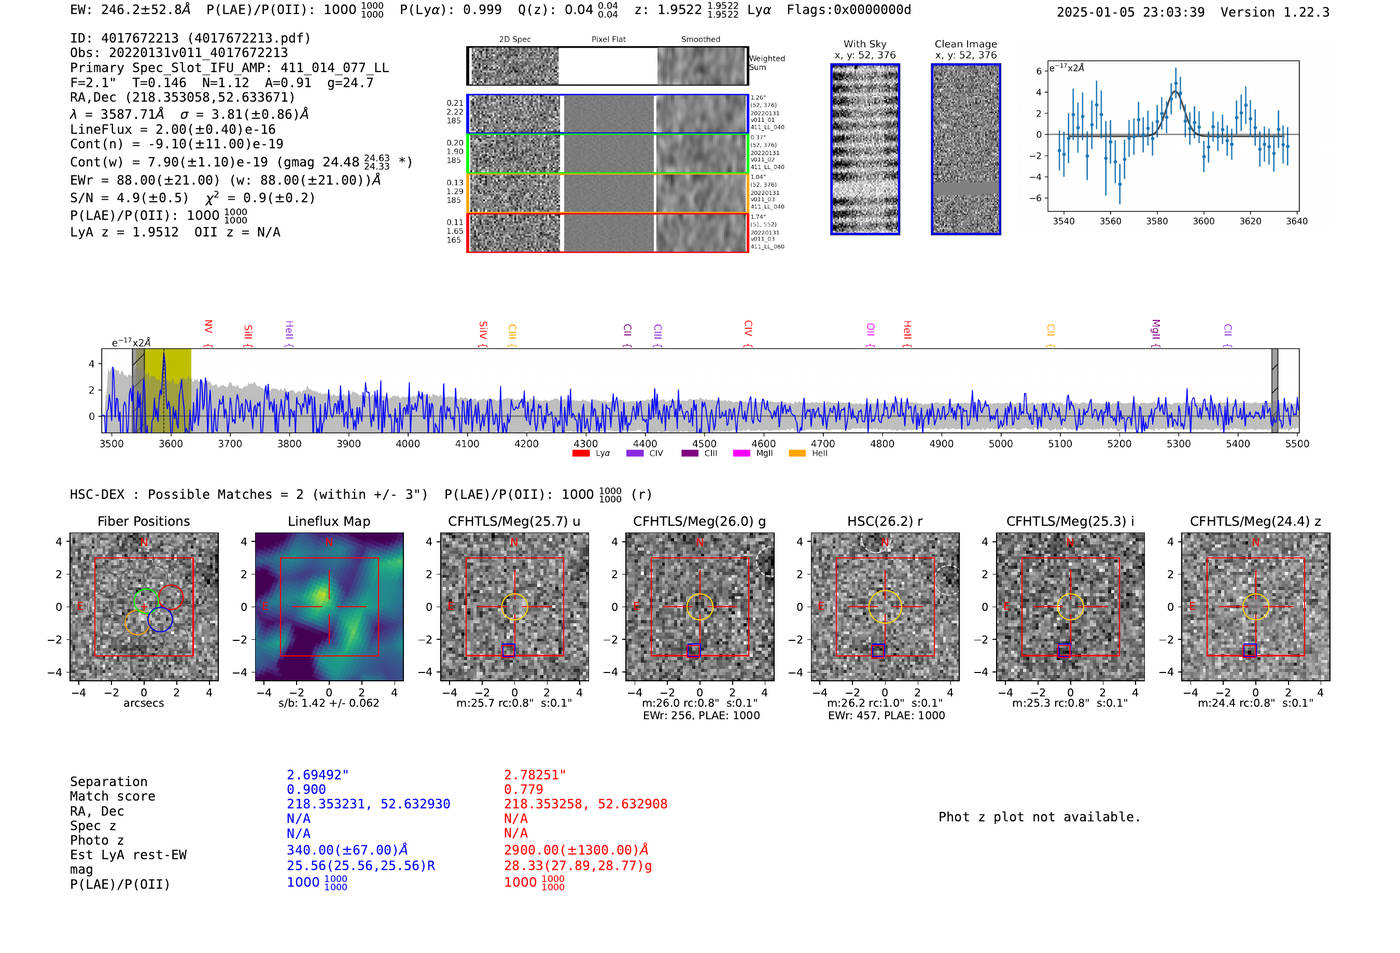The image size is (1400, 953).
Task: Click the green fiber circle in Fiber Positions
Action: 146,601
